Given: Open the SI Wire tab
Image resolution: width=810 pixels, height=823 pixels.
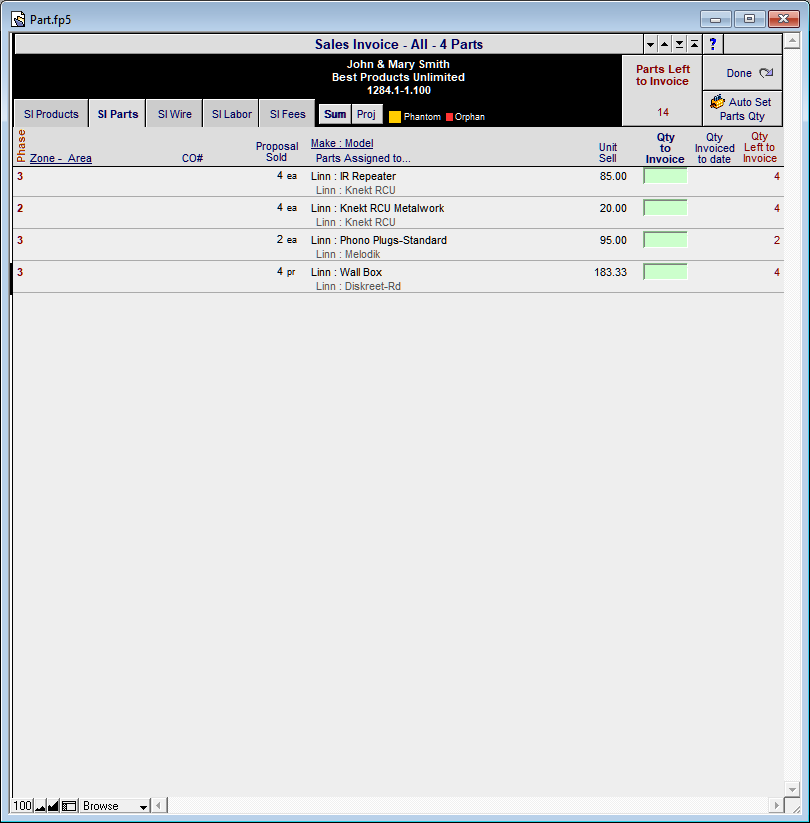Looking at the screenshot, I should point(175,114).
